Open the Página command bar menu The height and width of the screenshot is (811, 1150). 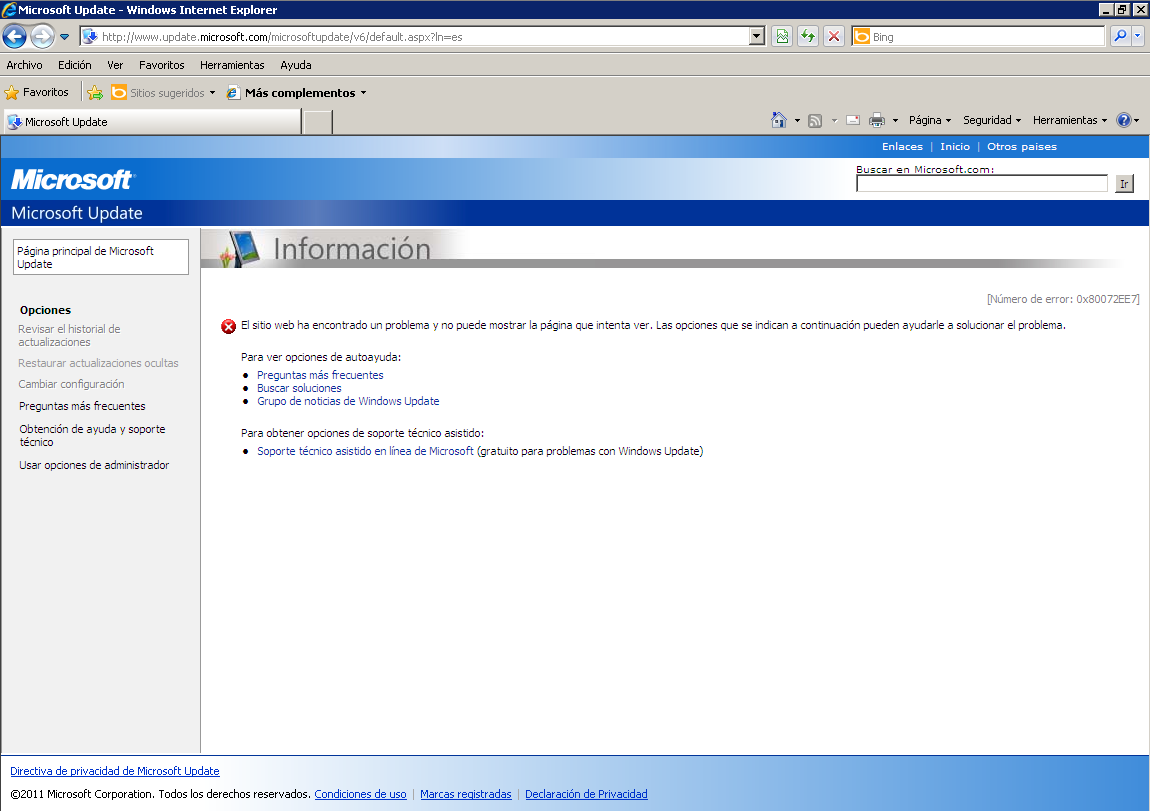(930, 120)
